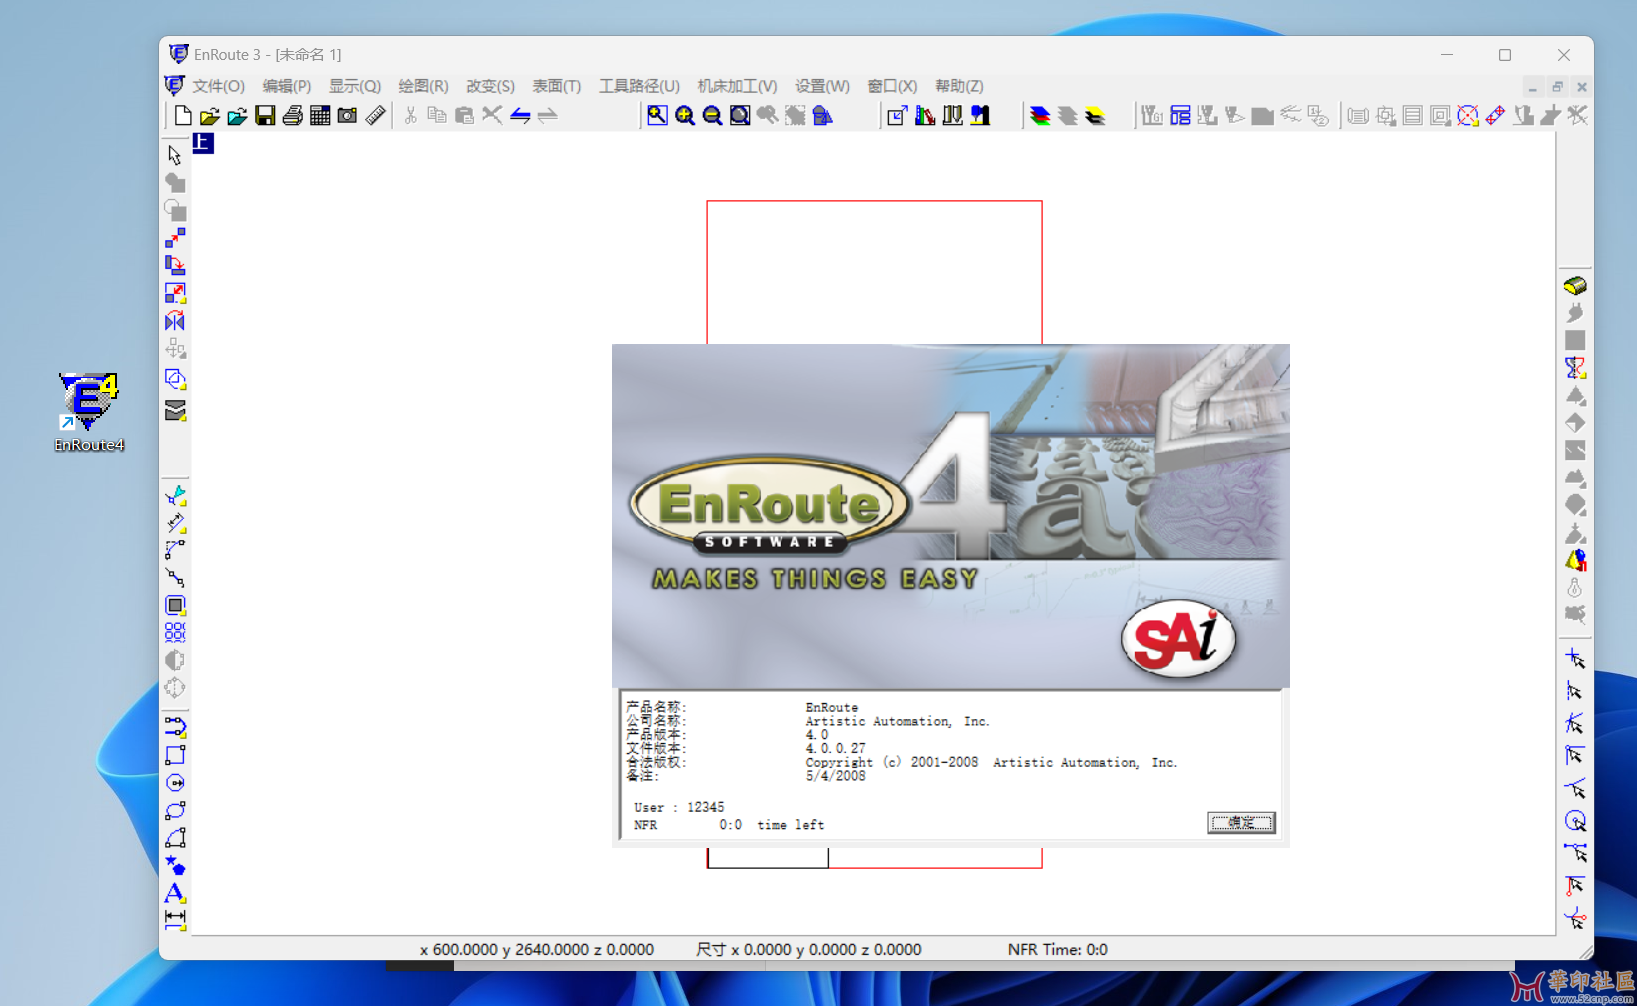Click the 确定 button in about dialog
This screenshot has height=1006, width=1637.
tap(1241, 823)
